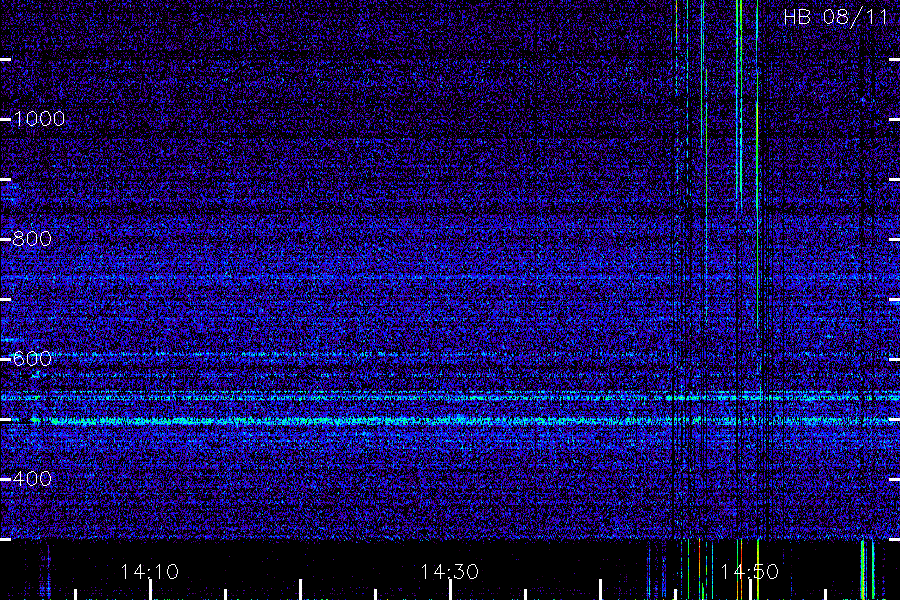
Task: Click the 400 frequency axis label
Action: 32,479
